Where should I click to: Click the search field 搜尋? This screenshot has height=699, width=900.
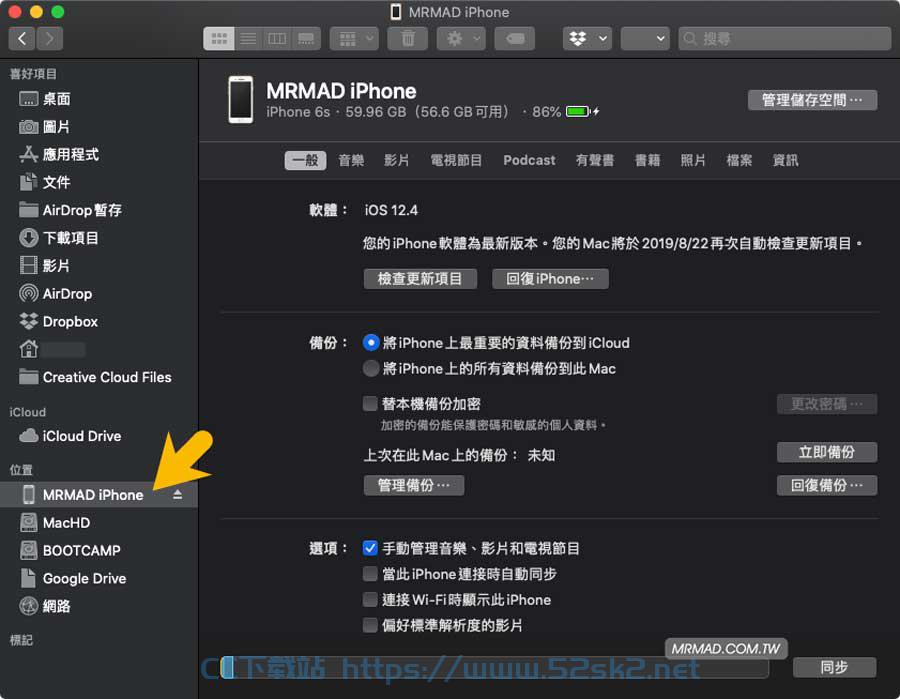coord(785,38)
